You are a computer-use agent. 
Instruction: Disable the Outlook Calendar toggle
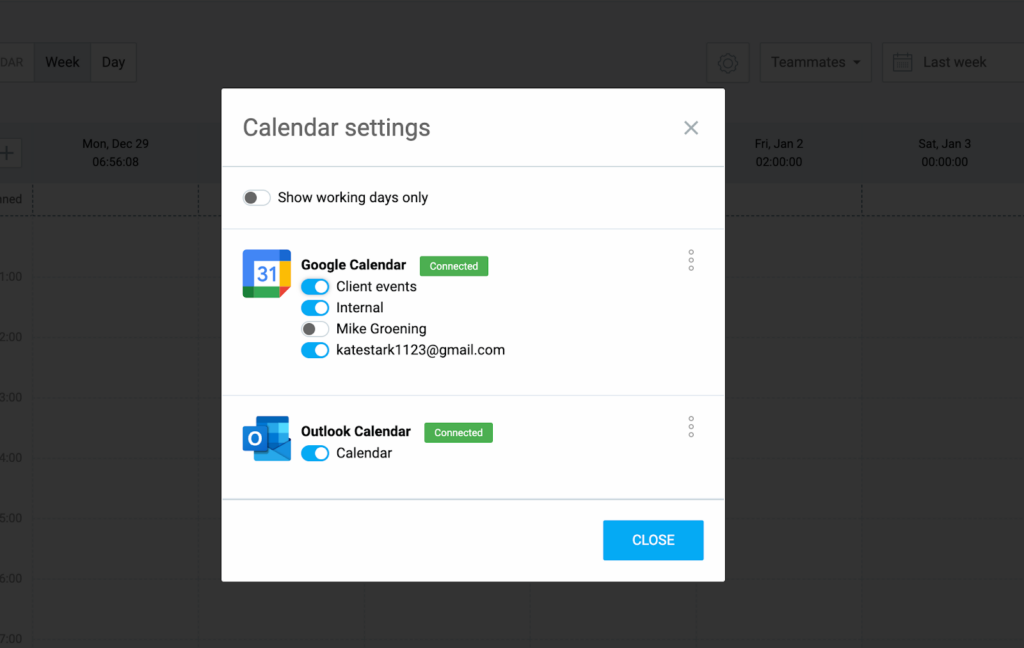pos(315,453)
